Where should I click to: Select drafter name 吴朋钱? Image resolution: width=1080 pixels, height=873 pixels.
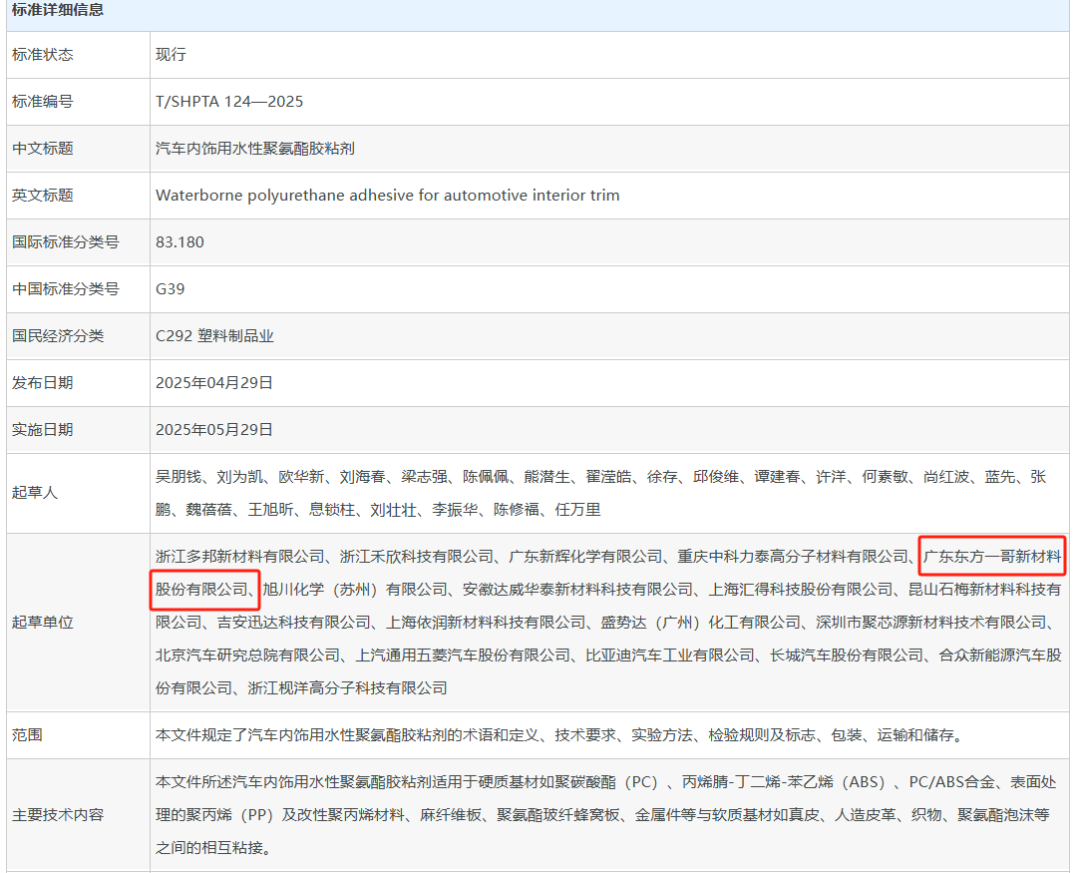(178, 478)
